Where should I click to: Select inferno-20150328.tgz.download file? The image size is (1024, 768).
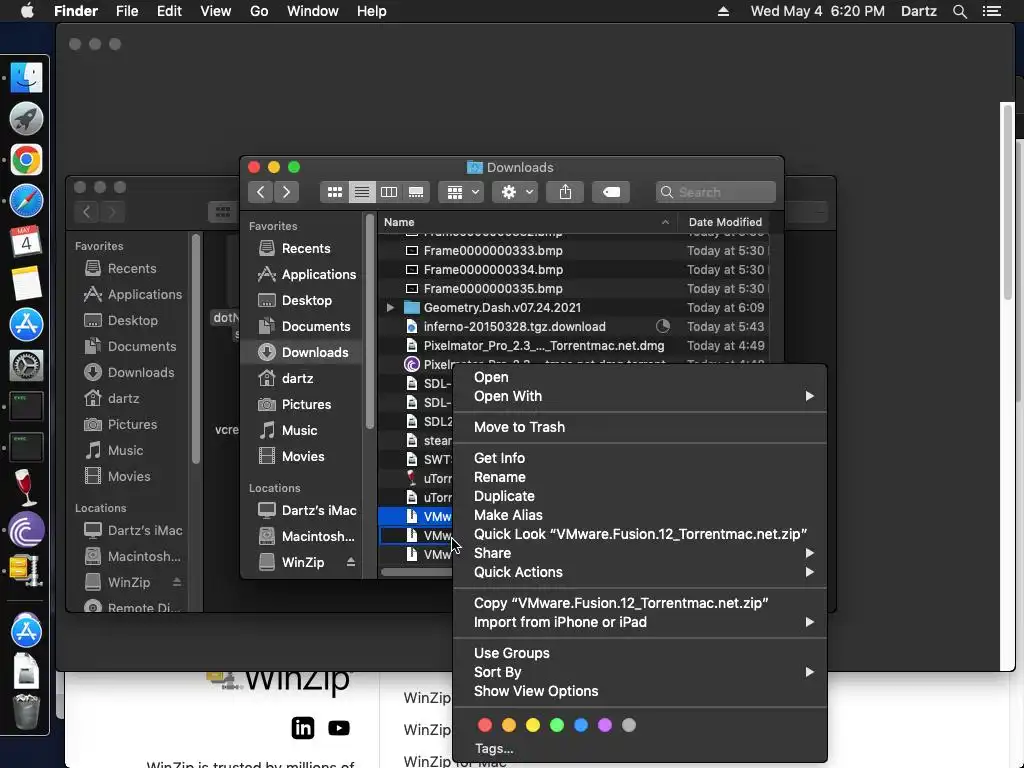(573, 327)
